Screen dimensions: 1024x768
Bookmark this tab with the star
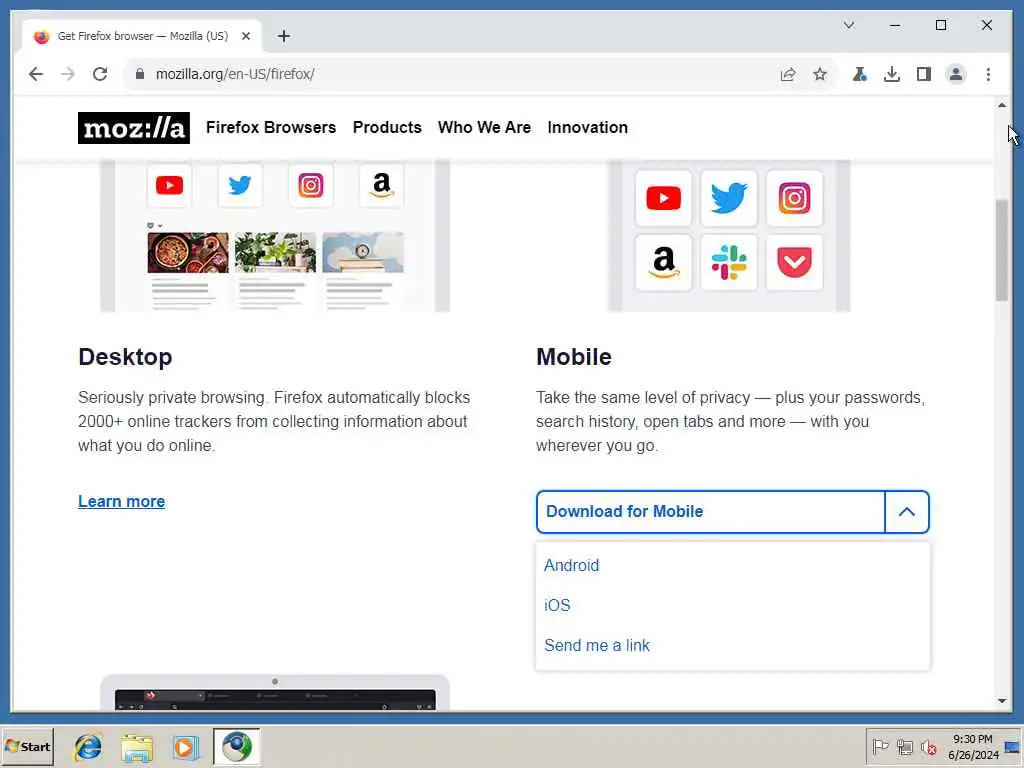pos(820,74)
